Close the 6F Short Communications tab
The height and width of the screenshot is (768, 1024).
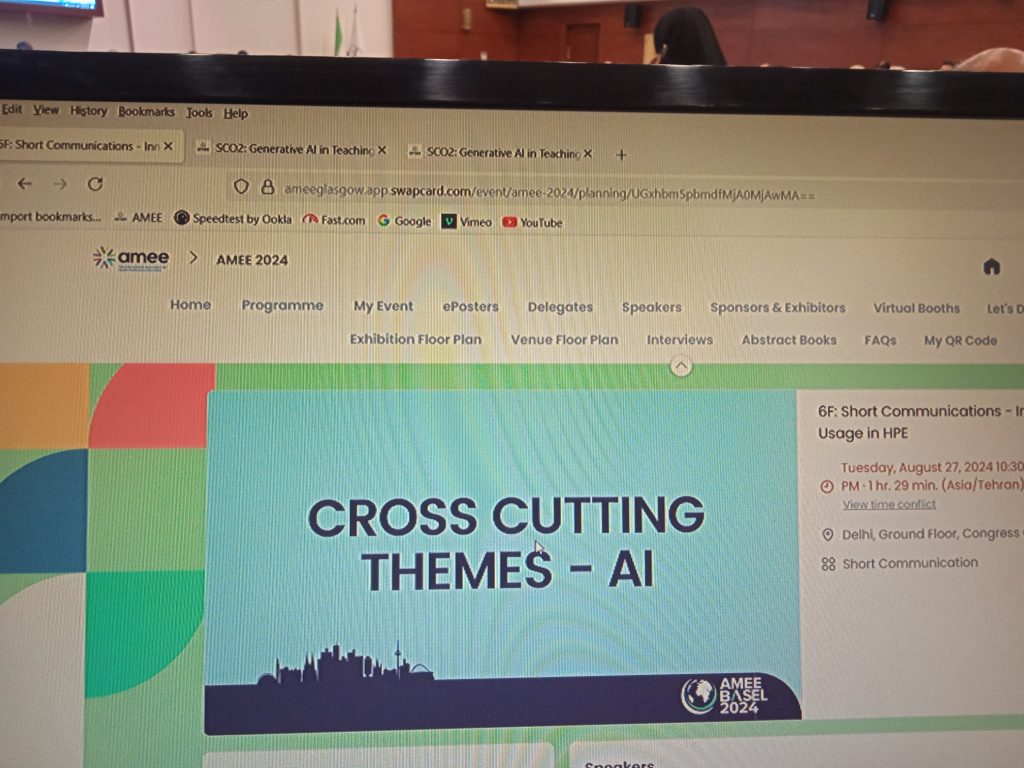pyautogui.click(x=168, y=146)
